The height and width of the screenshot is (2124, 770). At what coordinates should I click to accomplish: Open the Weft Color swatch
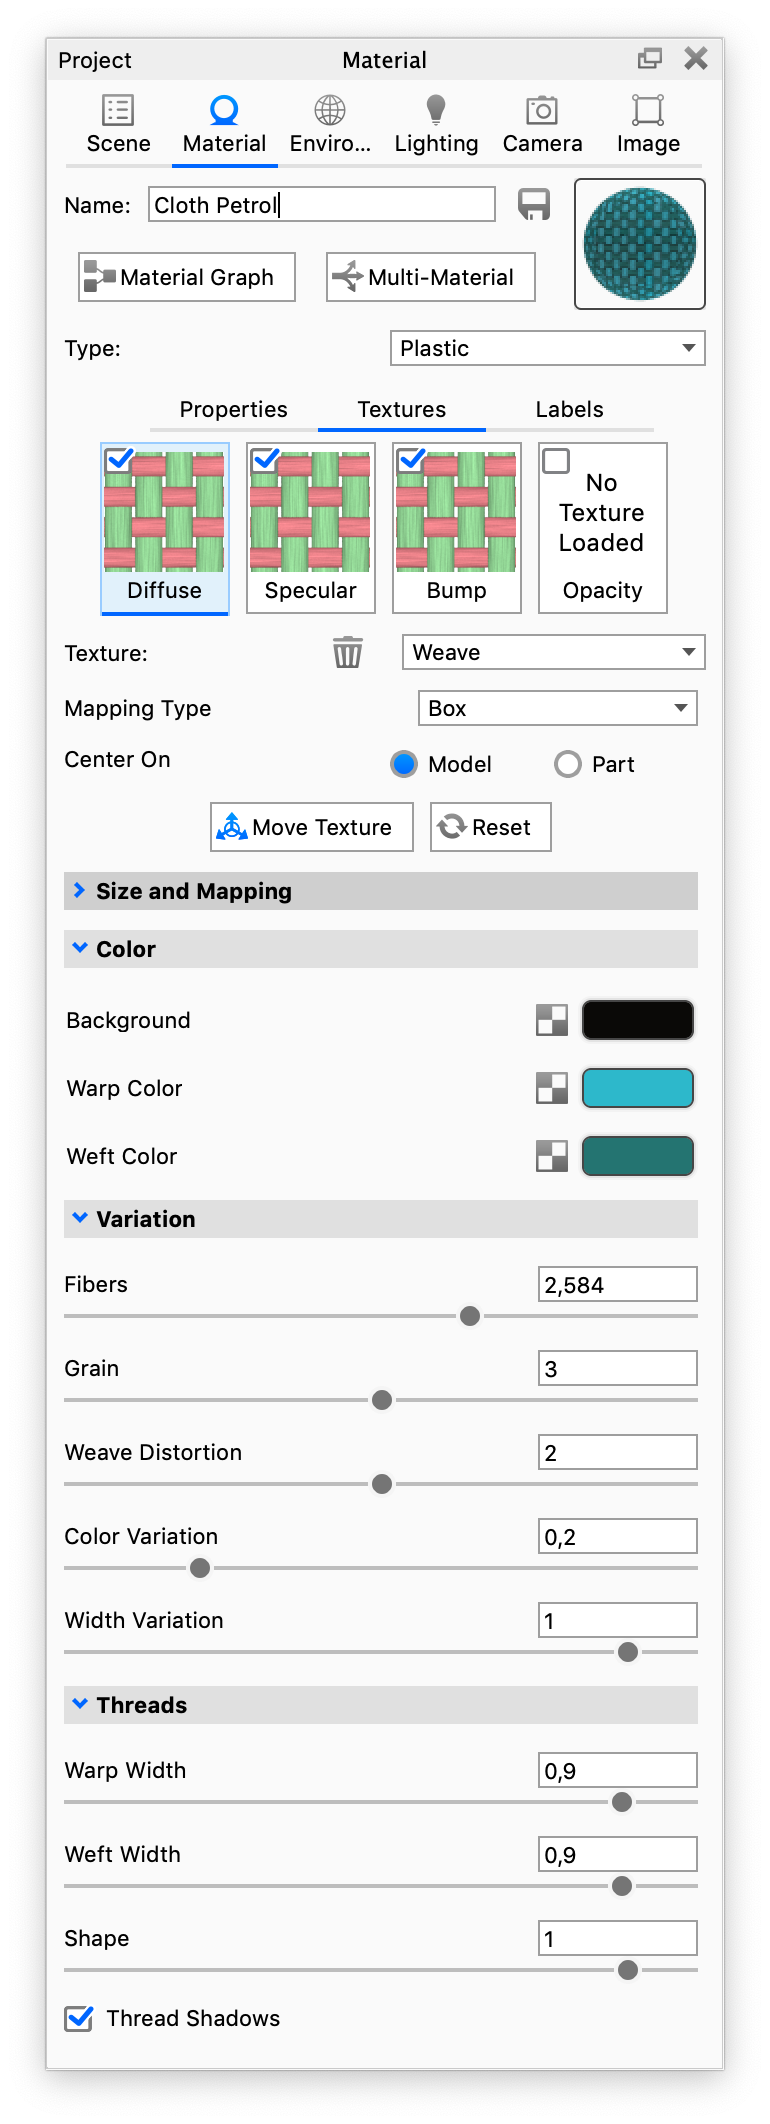coord(637,1156)
